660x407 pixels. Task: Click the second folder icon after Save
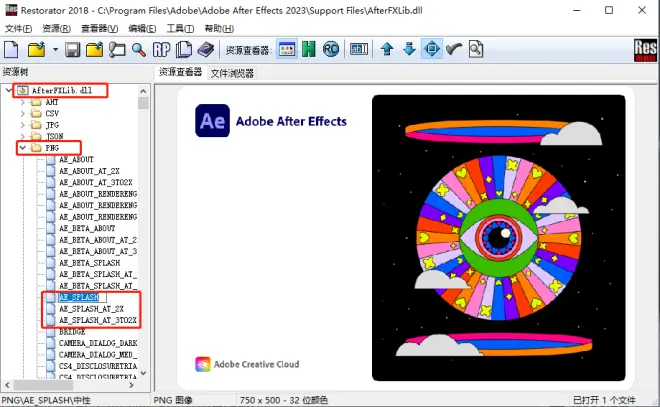coord(95,49)
